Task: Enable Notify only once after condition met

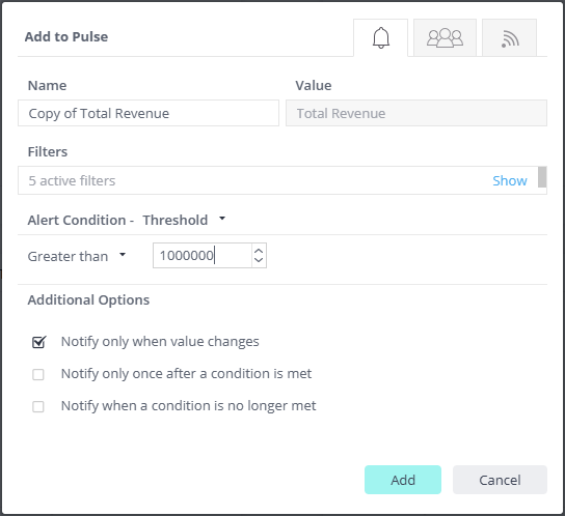Action: 38,374
